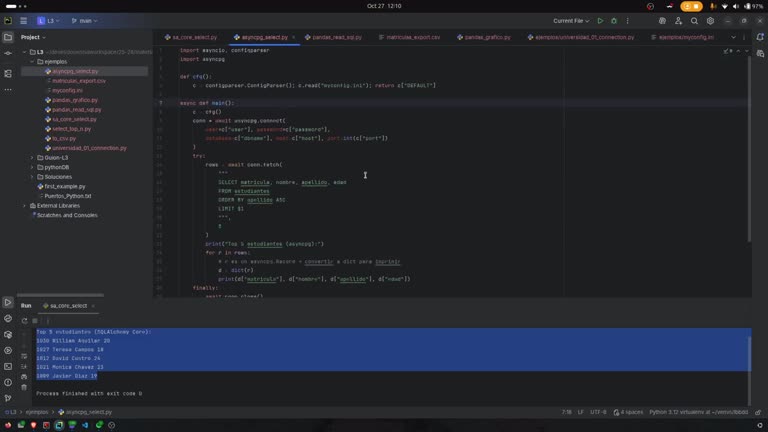Close the asyncpg_select.py editor tab
This screenshot has width=768, height=432.
pyautogui.click(x=293, y=37)
